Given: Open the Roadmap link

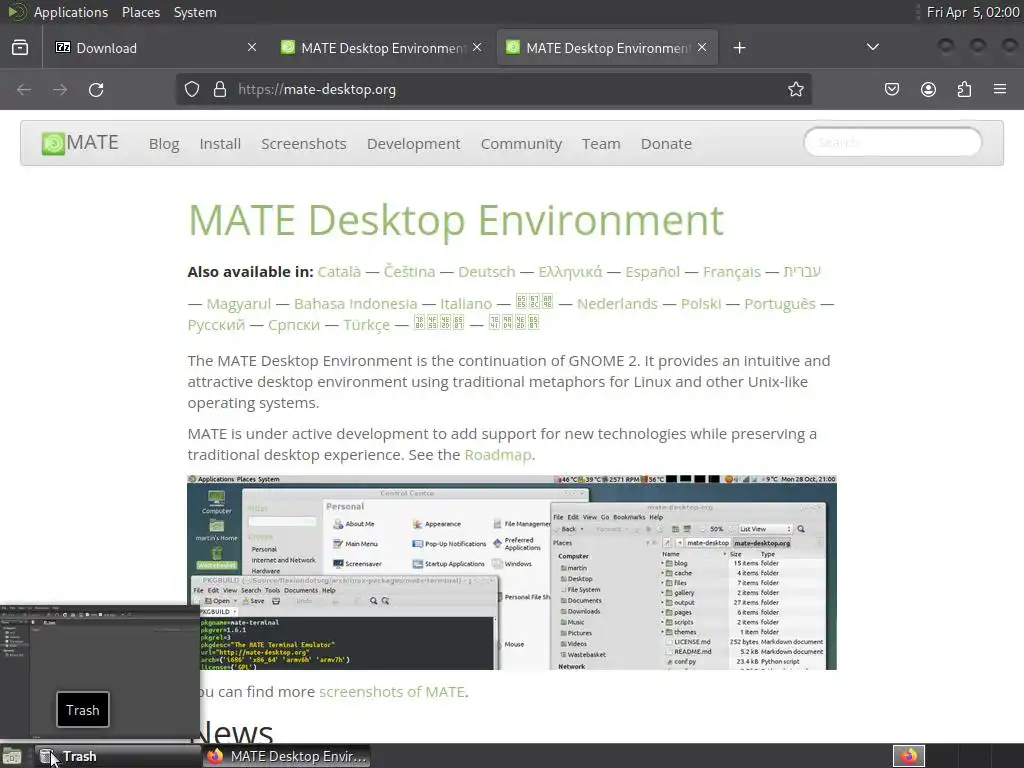Looking at the screenshot, I should [x=498, y=455].
